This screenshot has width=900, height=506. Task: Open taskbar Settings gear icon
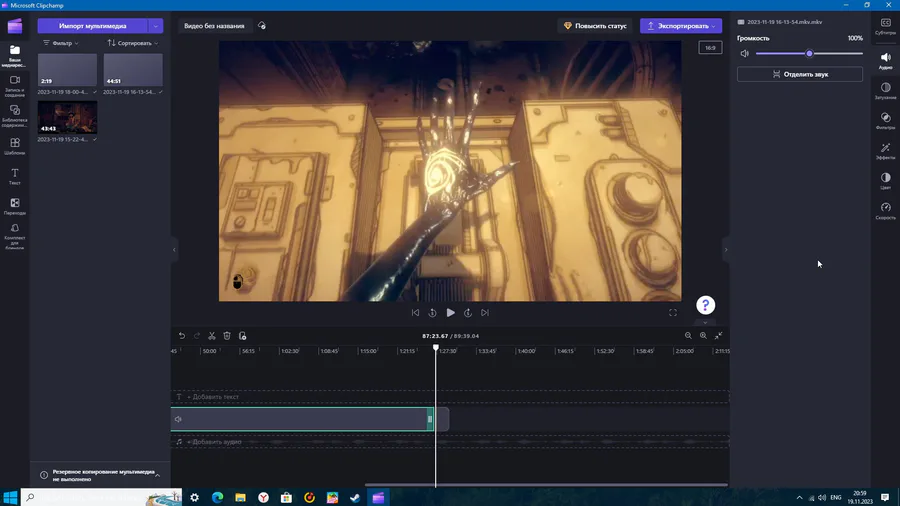(195, 497)
